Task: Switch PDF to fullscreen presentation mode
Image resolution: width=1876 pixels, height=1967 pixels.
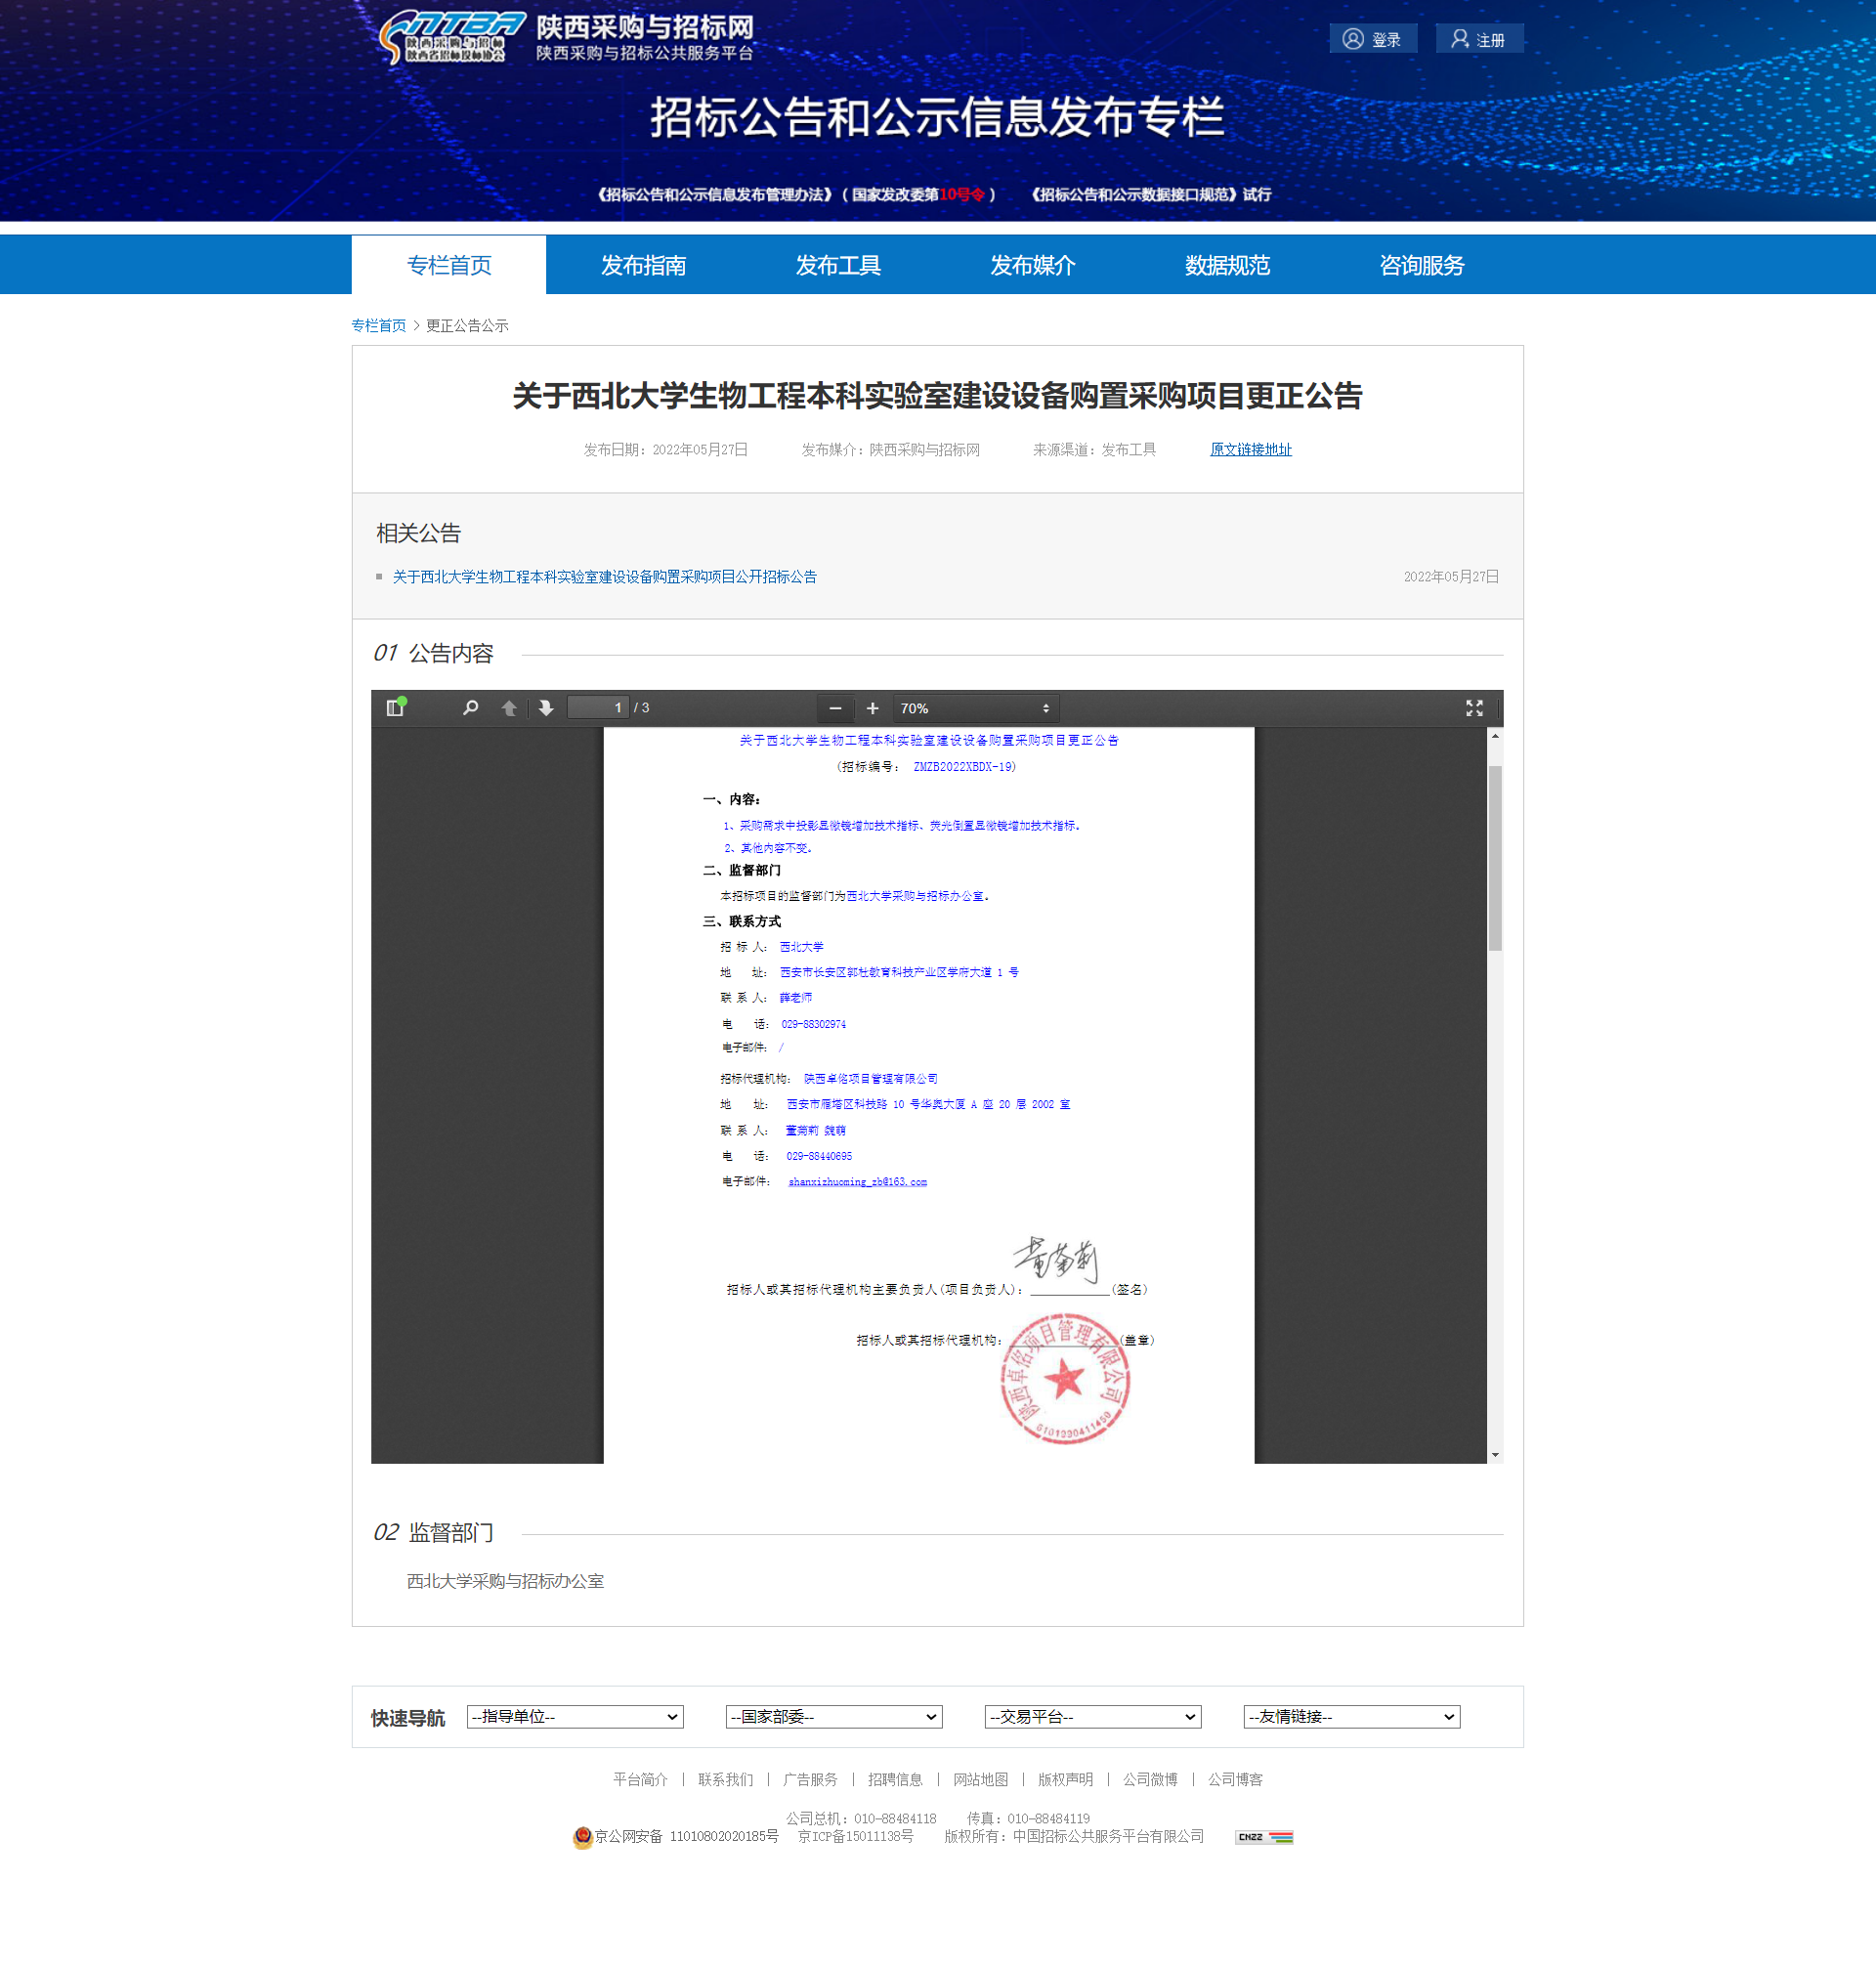Action: pos(1474,708)
